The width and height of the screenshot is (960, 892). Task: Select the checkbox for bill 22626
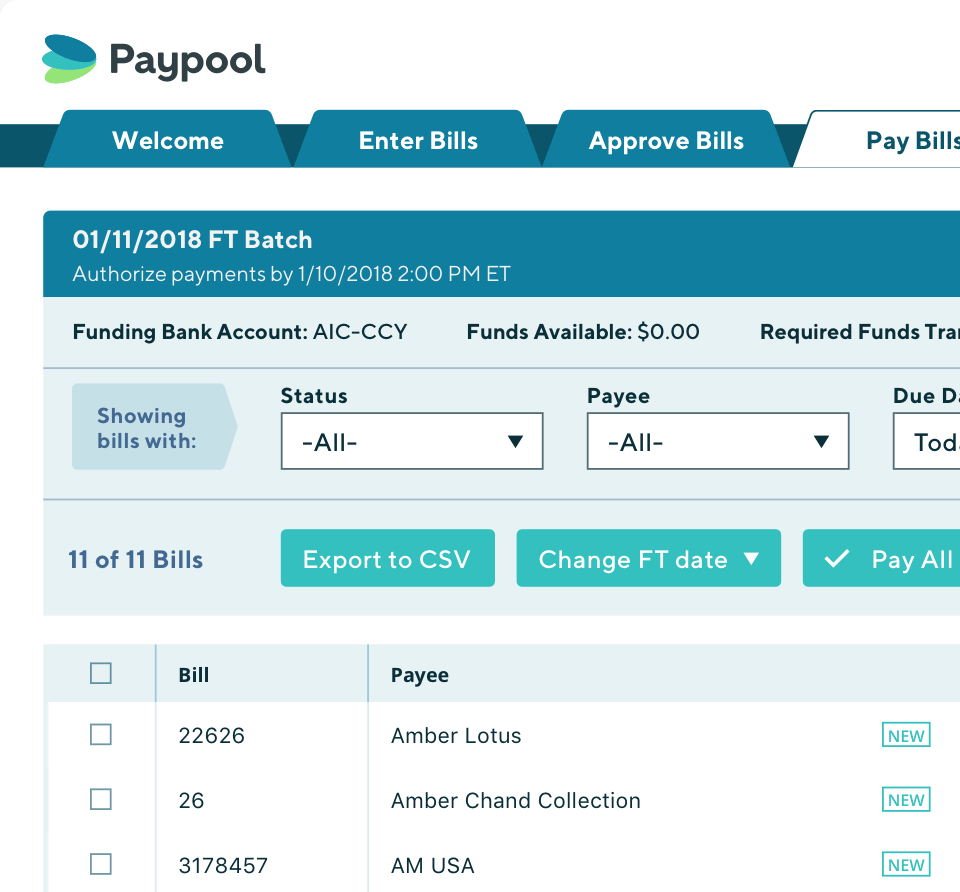pos(100,734)
